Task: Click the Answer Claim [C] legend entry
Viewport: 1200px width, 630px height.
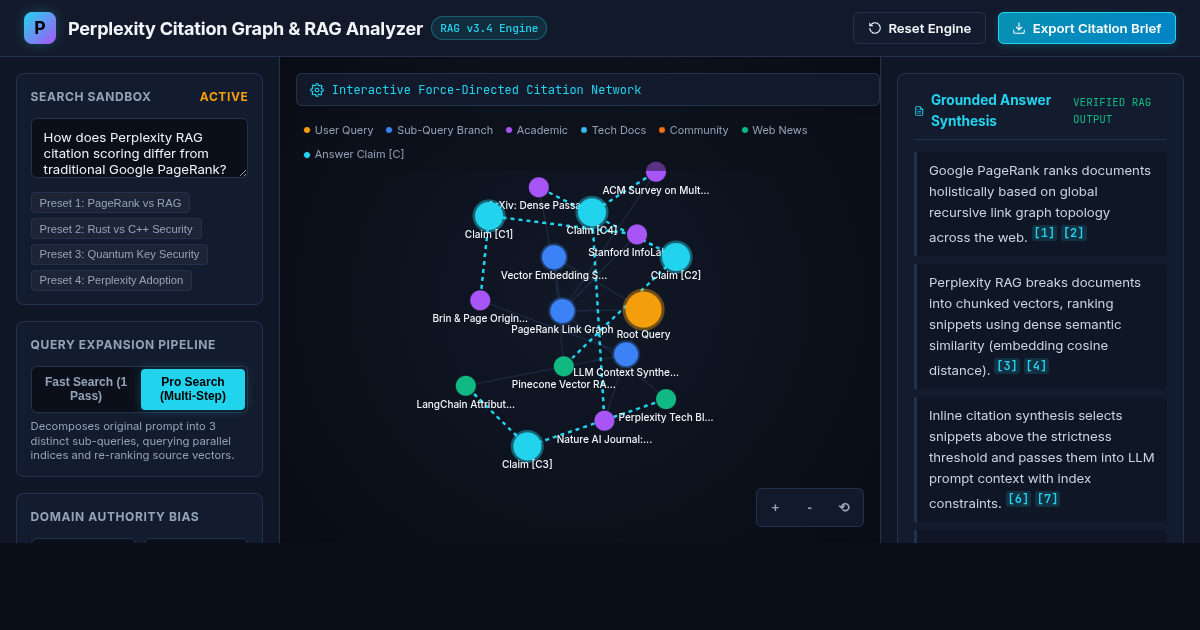Action: (x=354, y=154)
